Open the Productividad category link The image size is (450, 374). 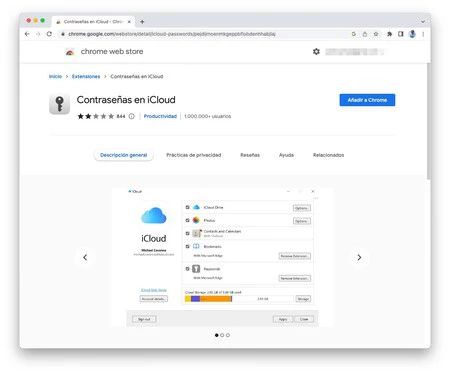tap(160, 116)
